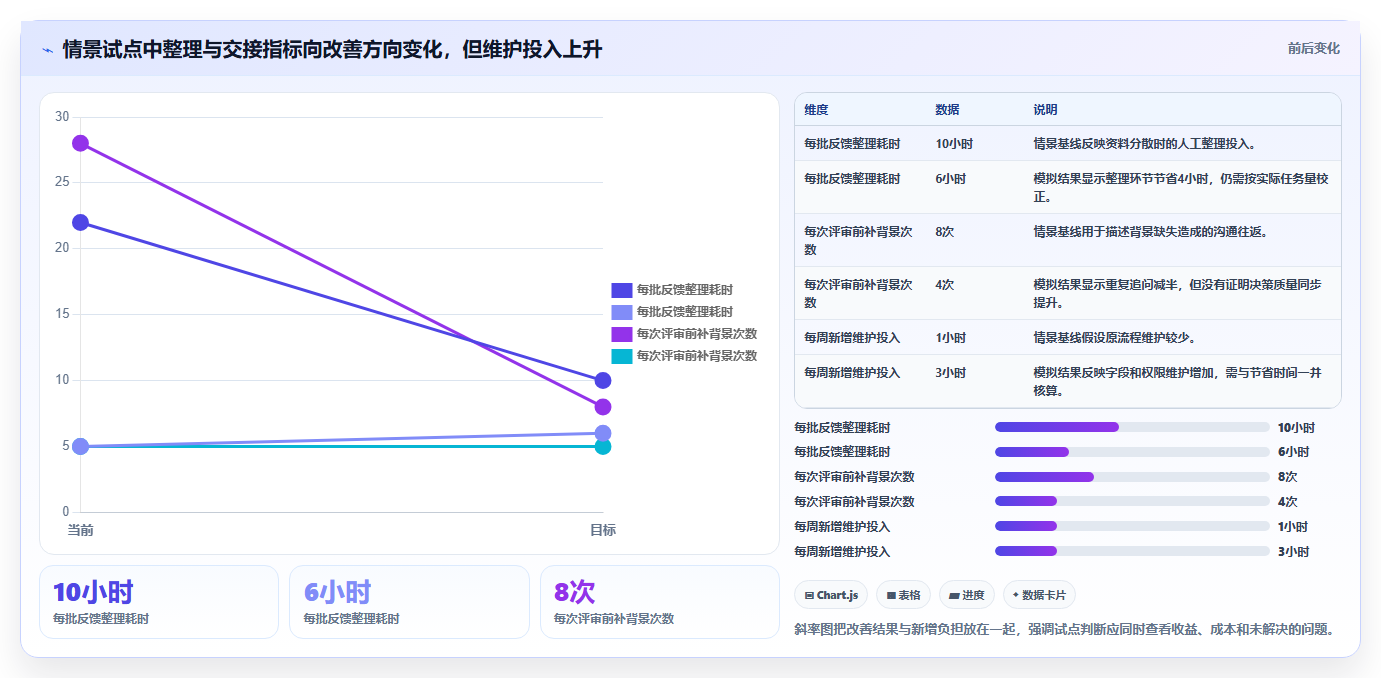Click the 30 tick on the y-axis
This screenshot has height=678, width=1381.
pos(62,117)
